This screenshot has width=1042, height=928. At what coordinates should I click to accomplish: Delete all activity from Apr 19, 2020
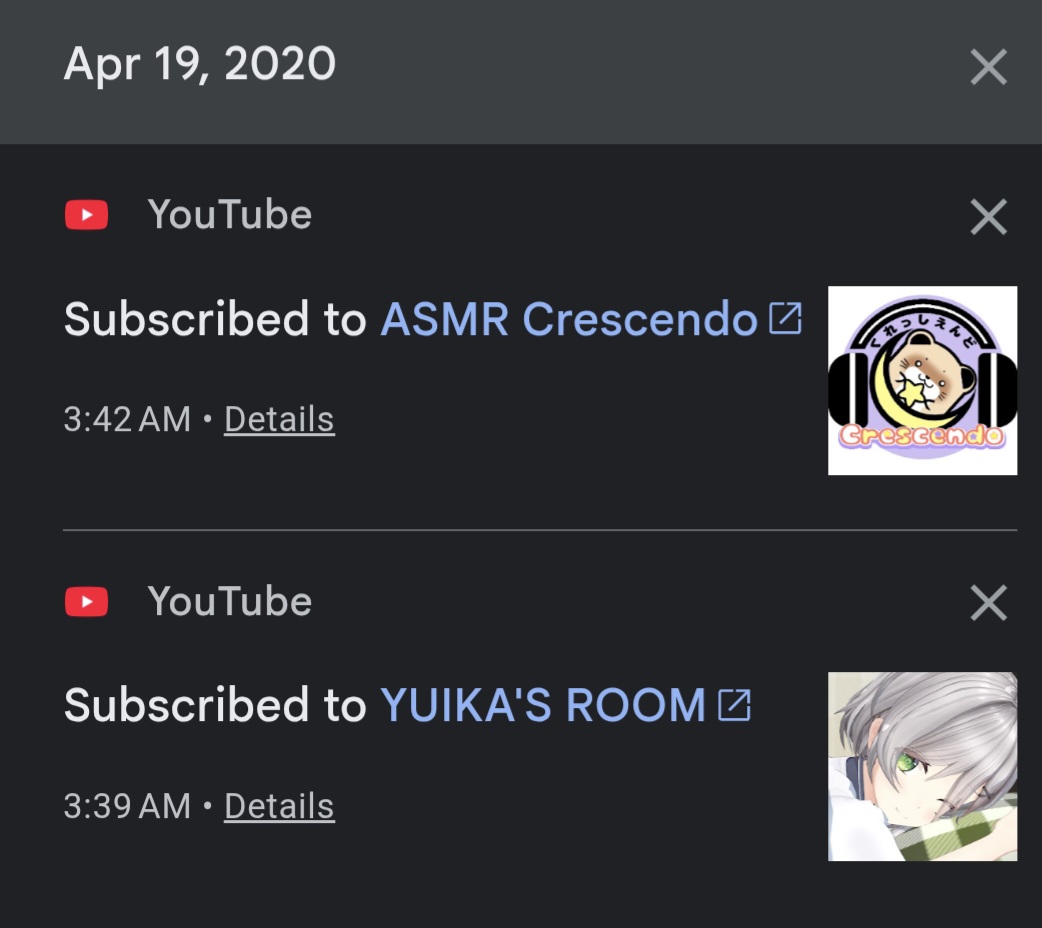[x=989, y=66]
